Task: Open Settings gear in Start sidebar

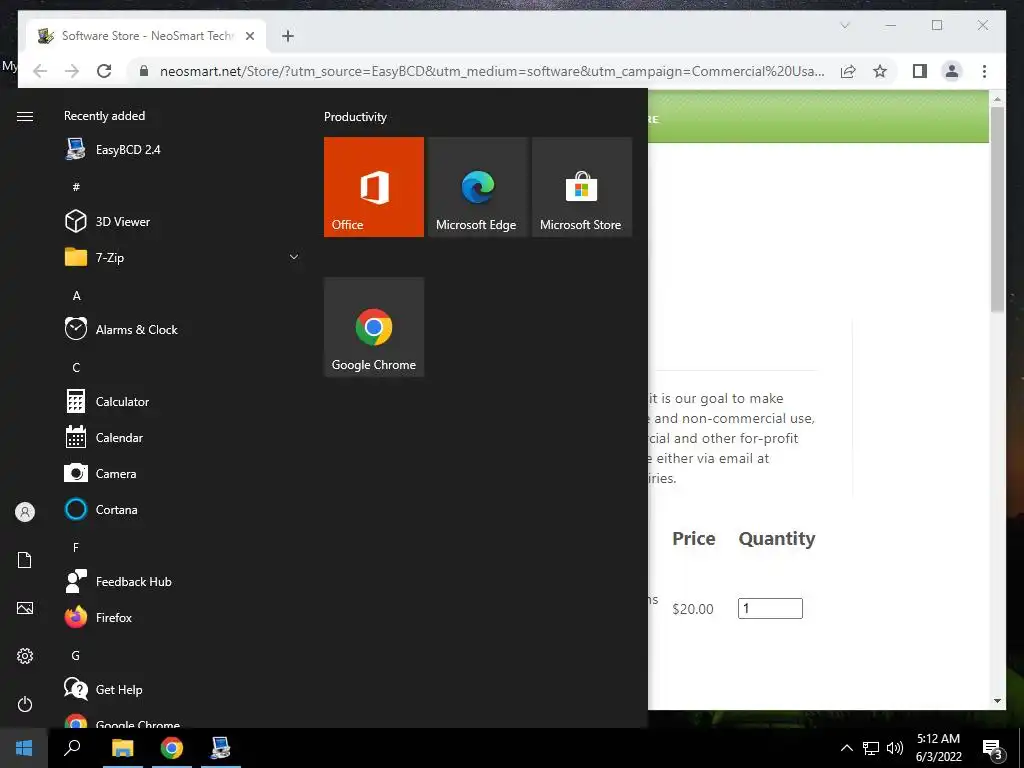Action: [25, 656]
